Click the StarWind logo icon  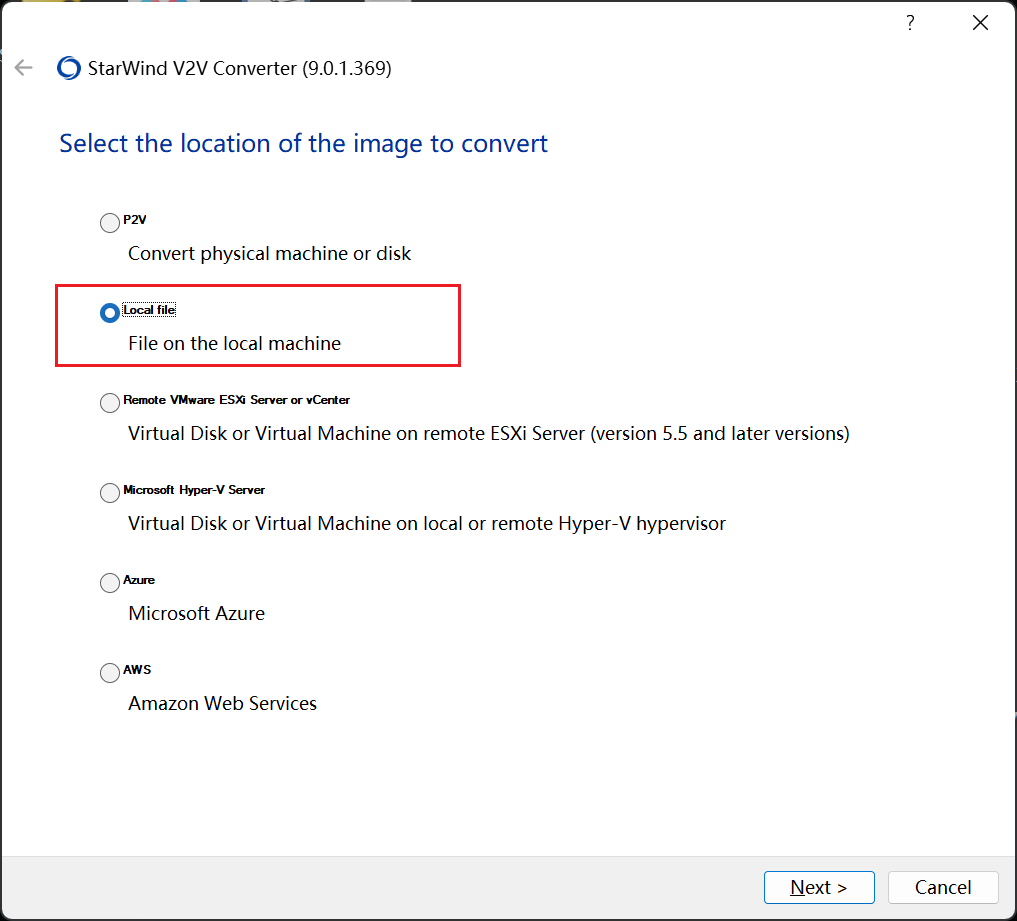point(69,68)
